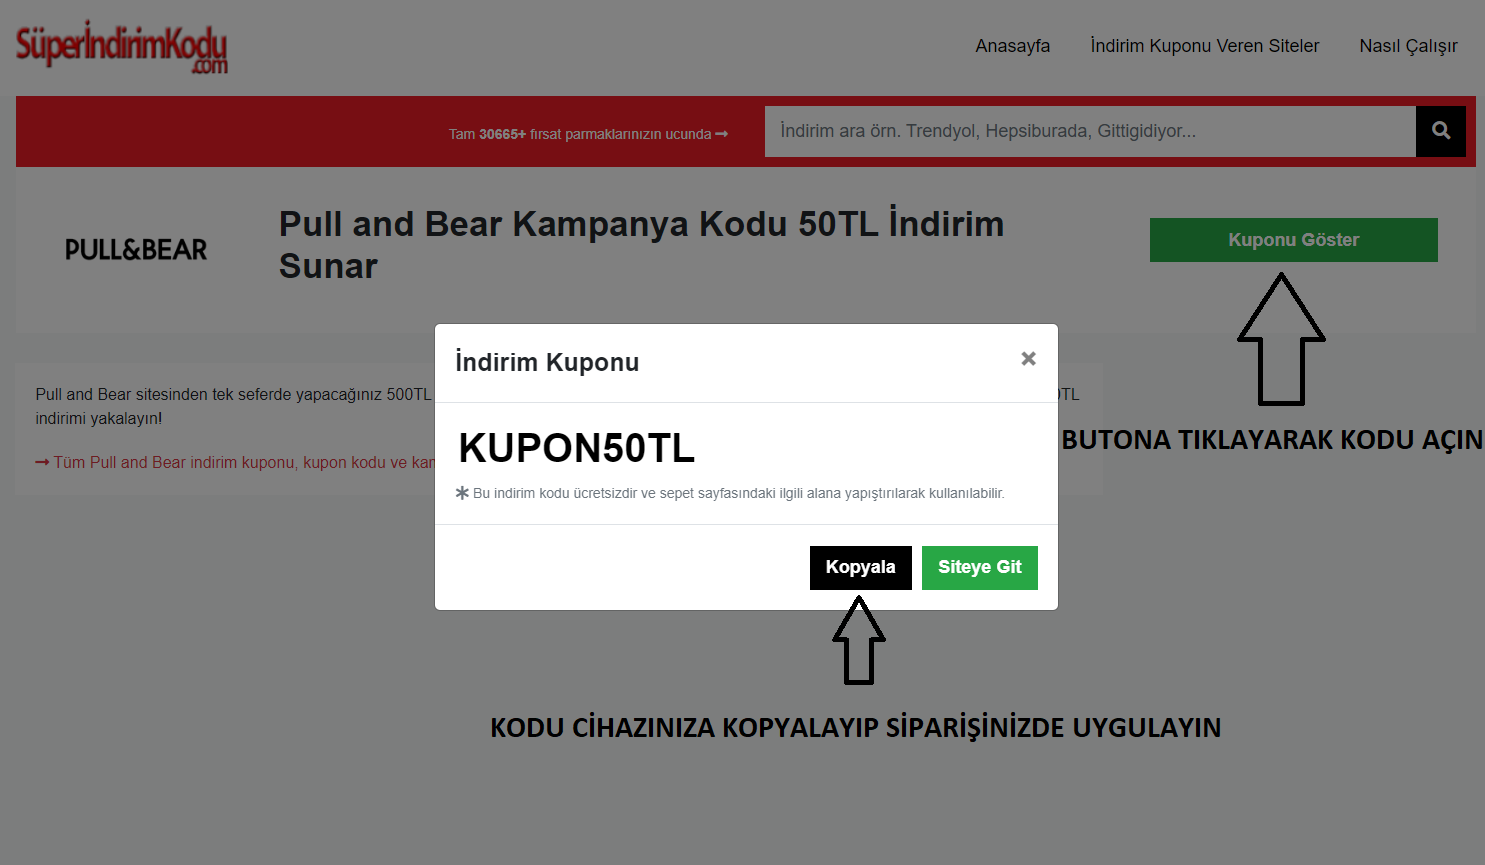Click the asterisk icon beside the coupon note
This screenshot has height=865, width=1485.
[463, 492]
